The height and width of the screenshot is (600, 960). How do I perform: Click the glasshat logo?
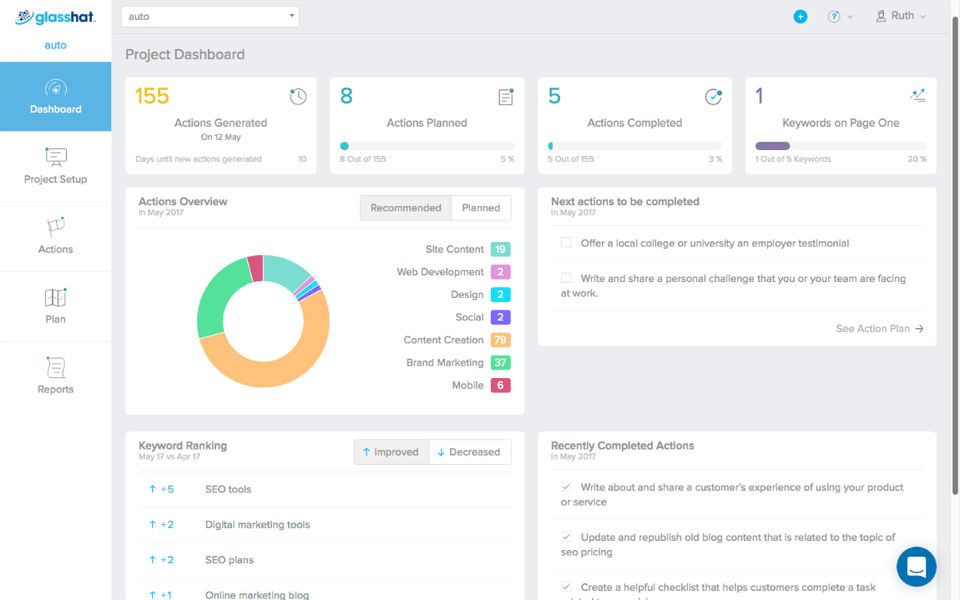pyautogui.click(x=55, y=17)
